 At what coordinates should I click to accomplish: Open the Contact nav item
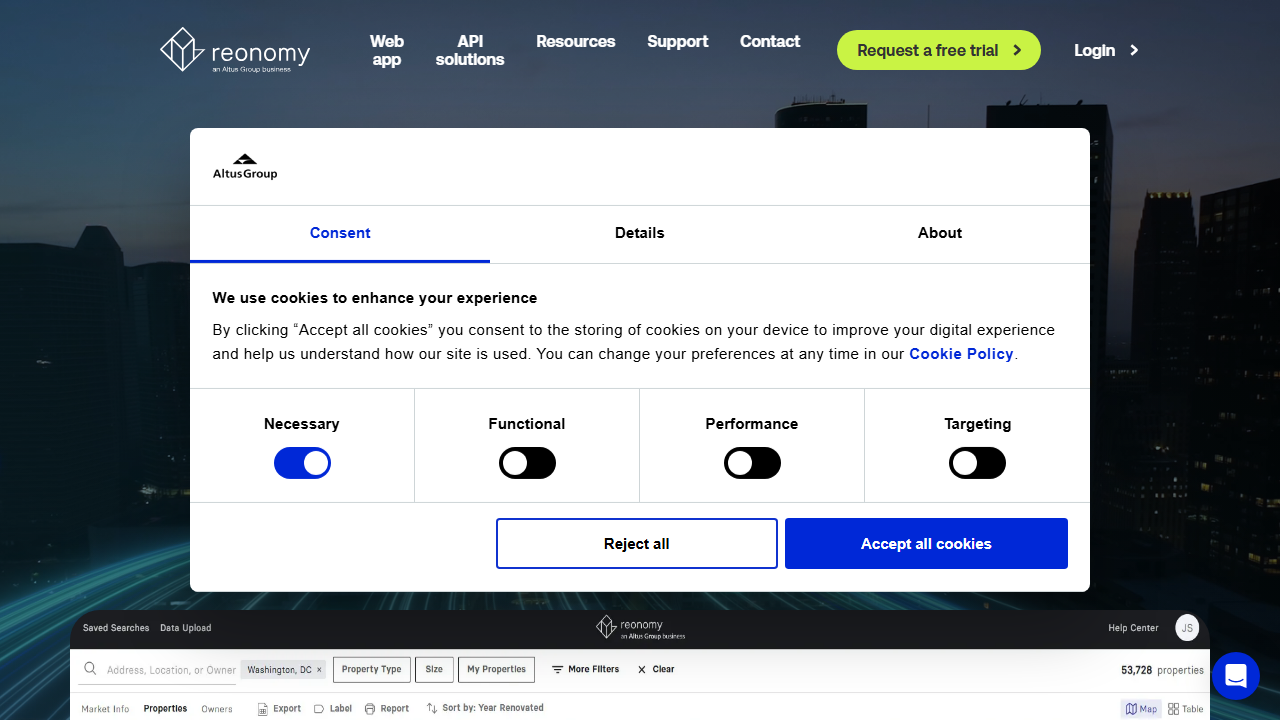770,41
